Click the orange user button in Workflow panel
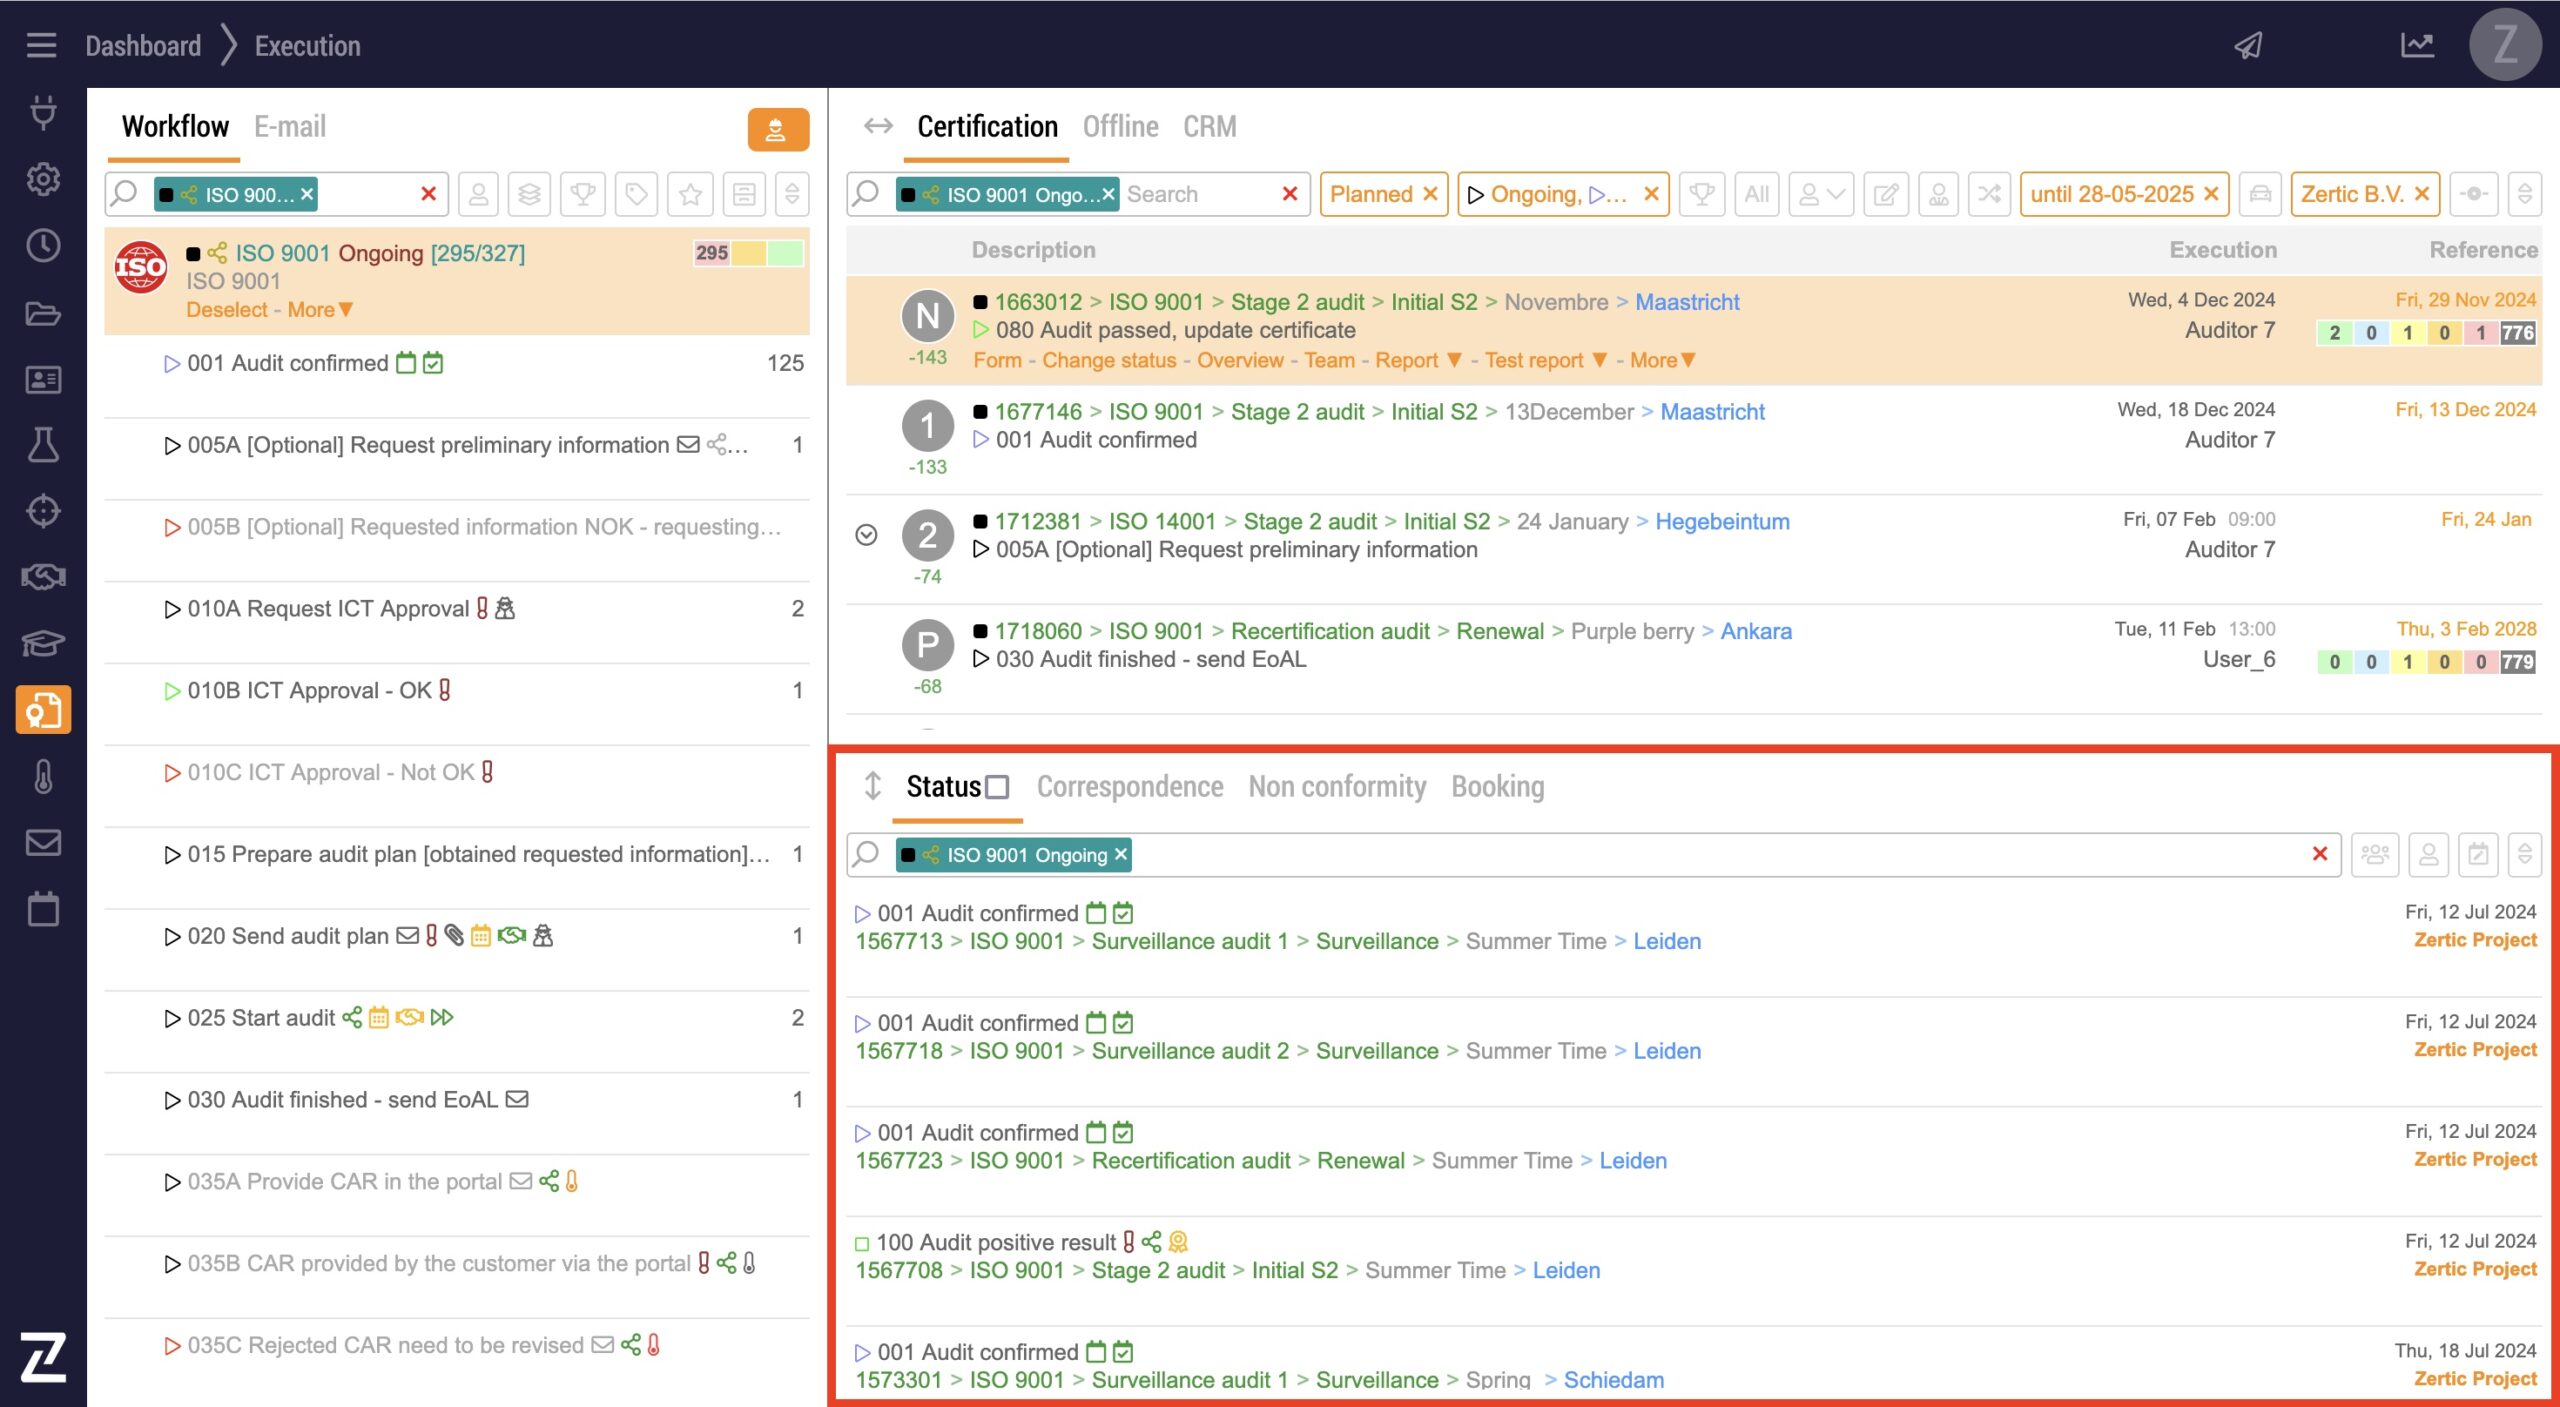 (777, 130)
